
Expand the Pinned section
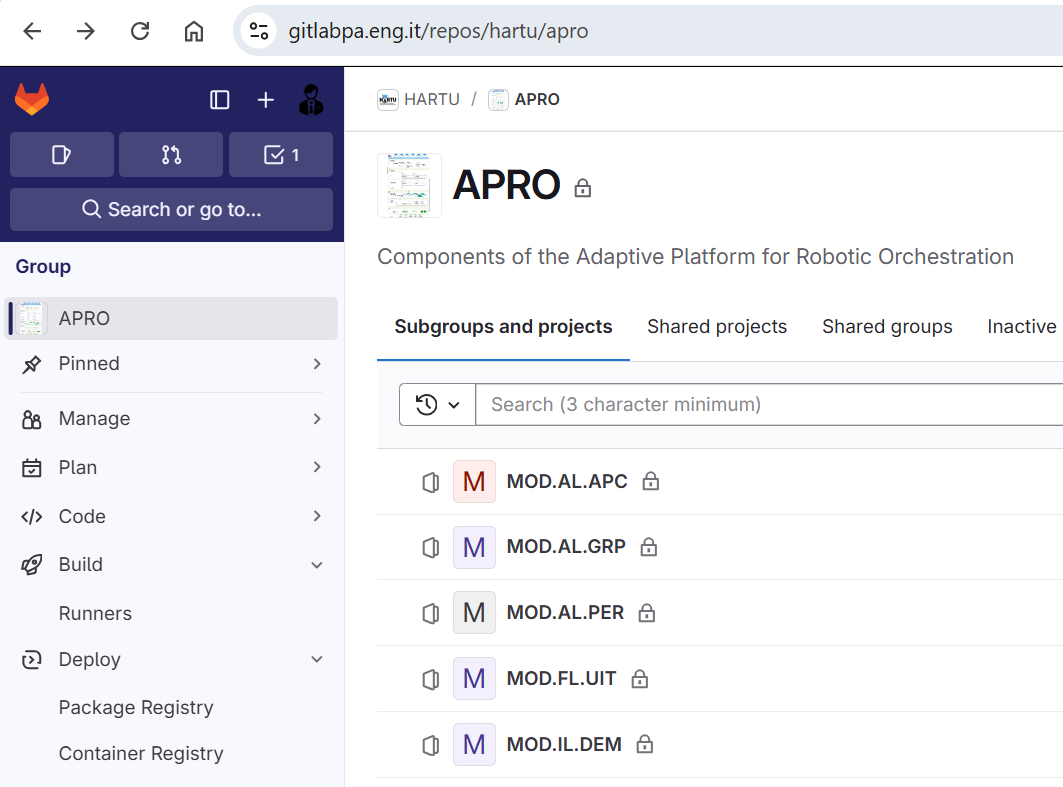click(171, 364)
